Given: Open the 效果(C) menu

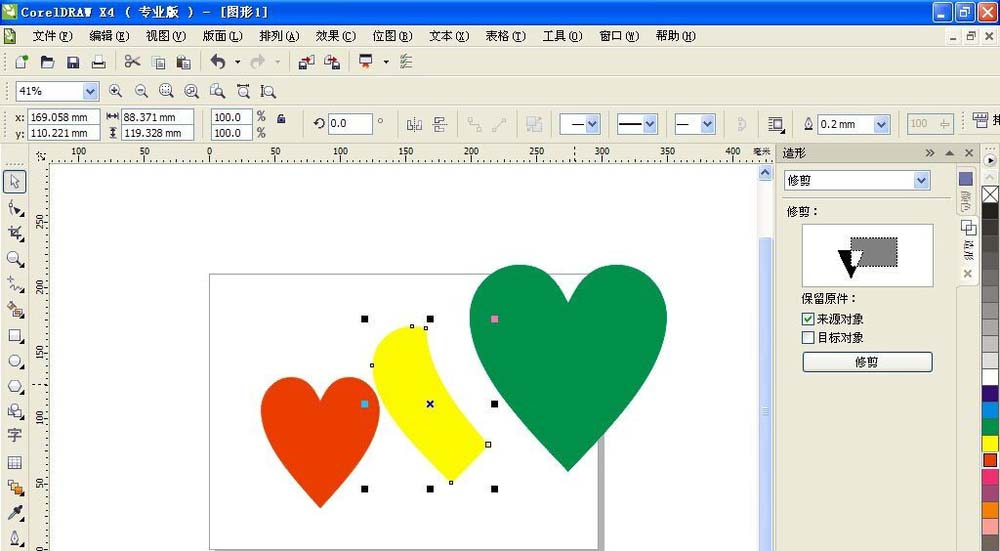Looking at the screenshot, I should tap(335, 36).
